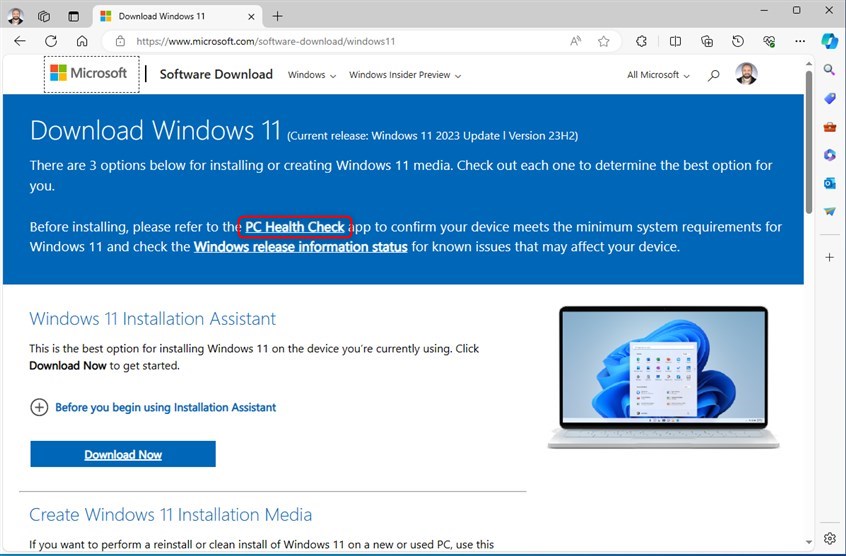Open sidebar Search tool
This screenshot has width=846, height=556.
click(x=829, y=69)
